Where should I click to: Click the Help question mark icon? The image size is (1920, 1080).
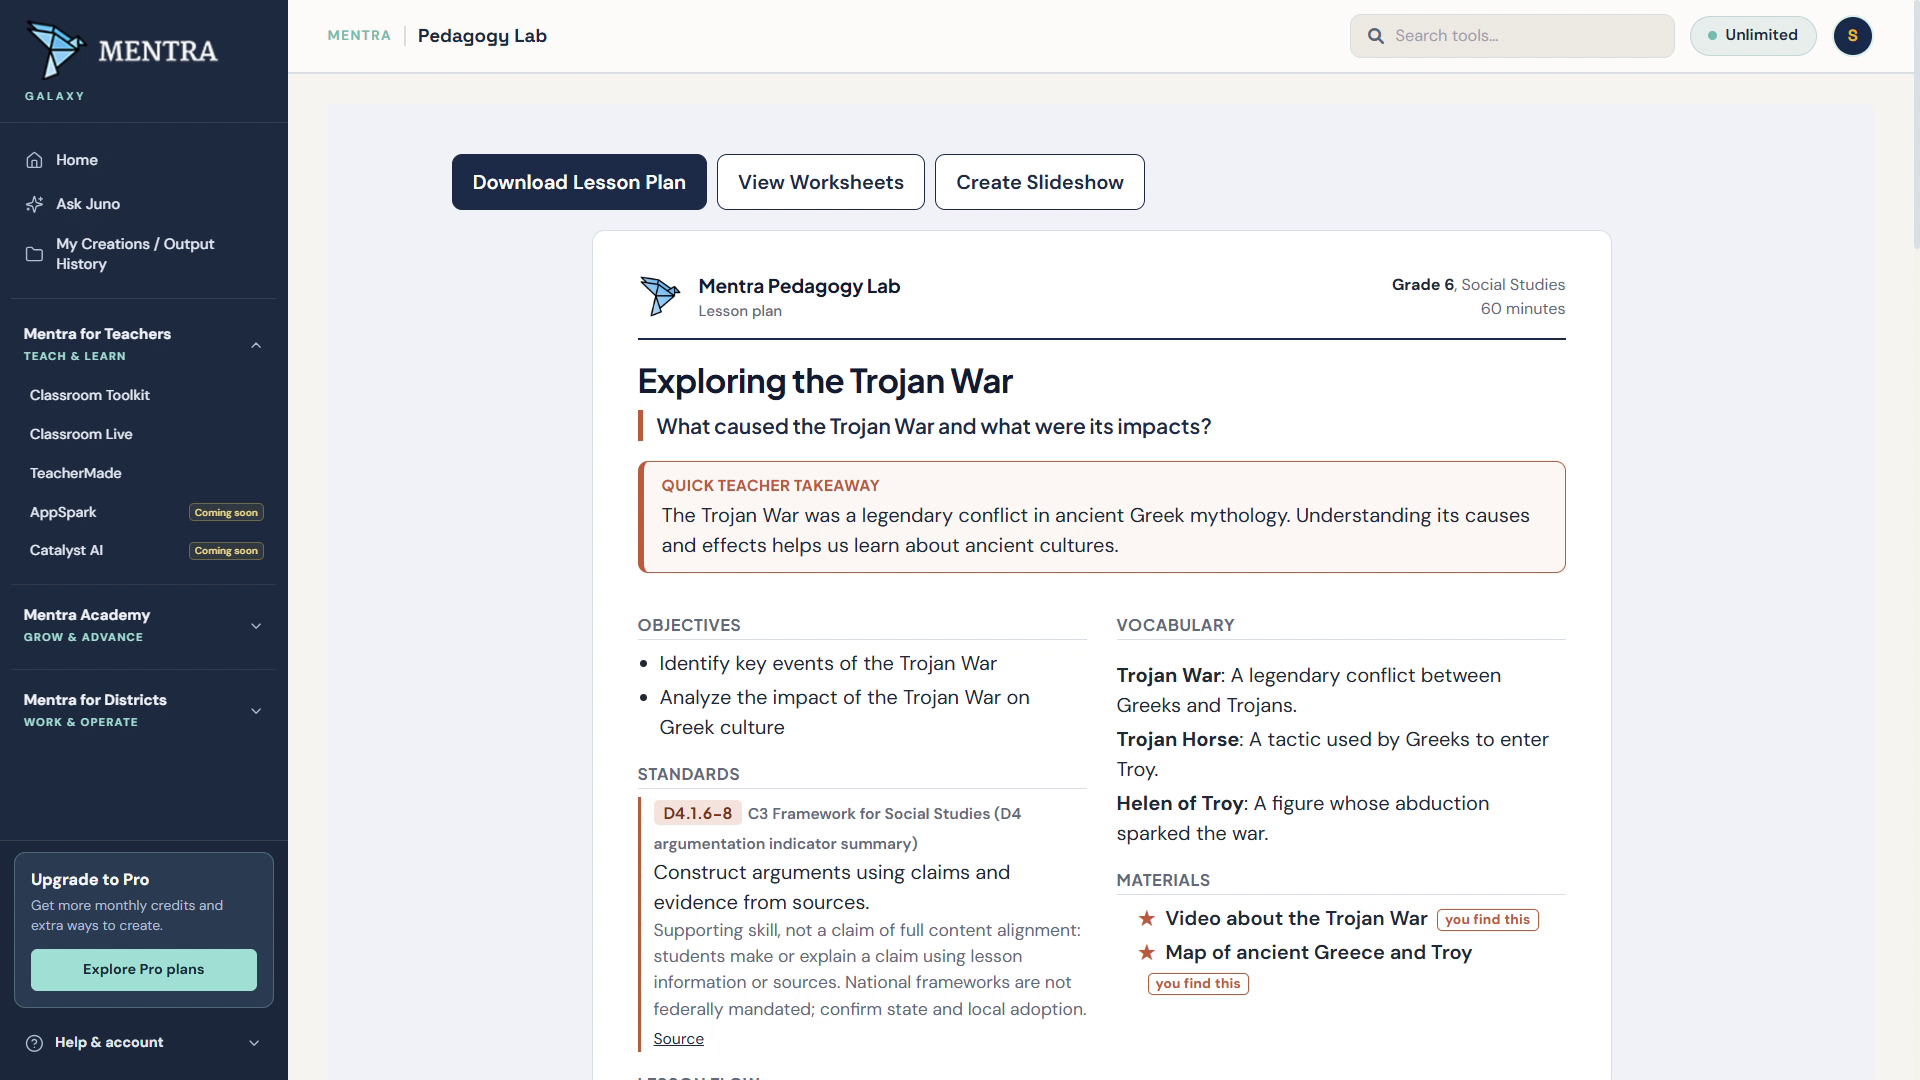point(34,1043)
